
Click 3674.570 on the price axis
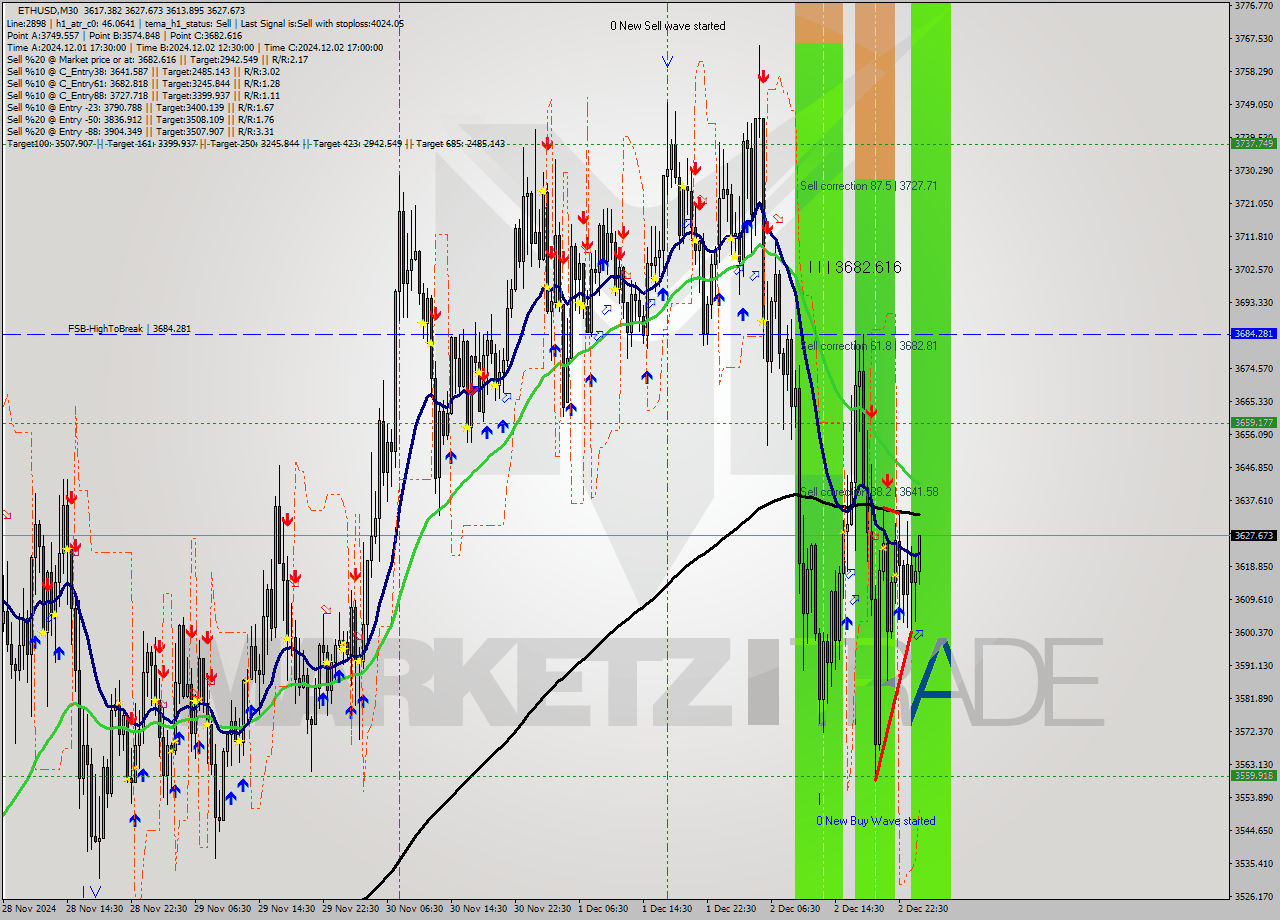[1254, 369]
